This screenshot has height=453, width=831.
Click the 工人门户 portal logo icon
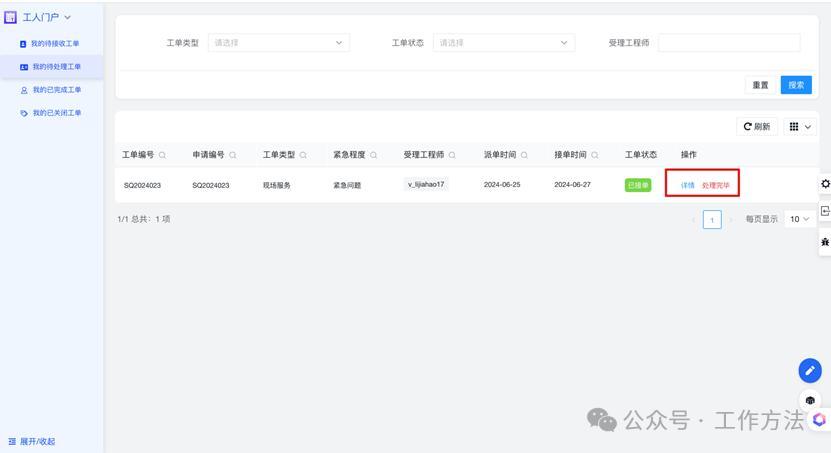(10, 17)
